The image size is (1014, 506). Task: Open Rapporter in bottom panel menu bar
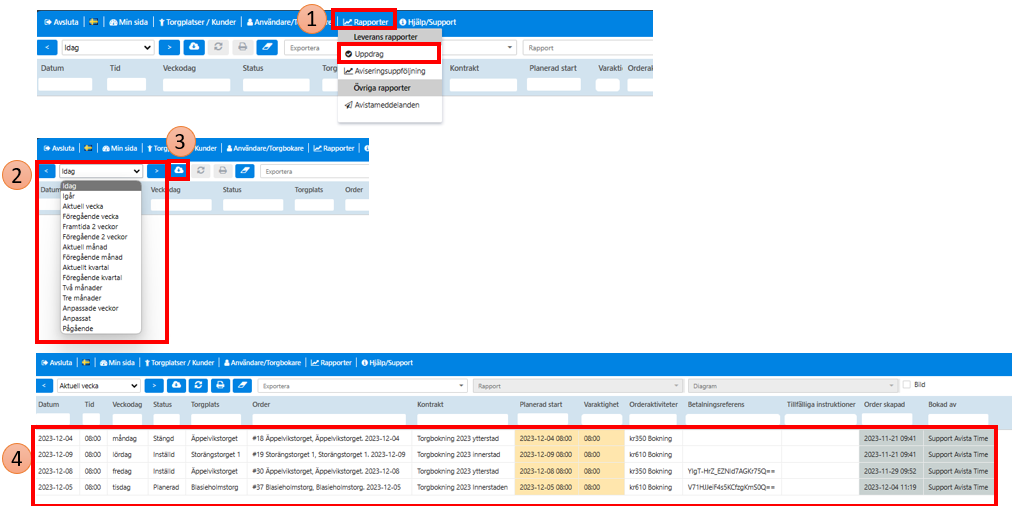(x=331, y=362)
